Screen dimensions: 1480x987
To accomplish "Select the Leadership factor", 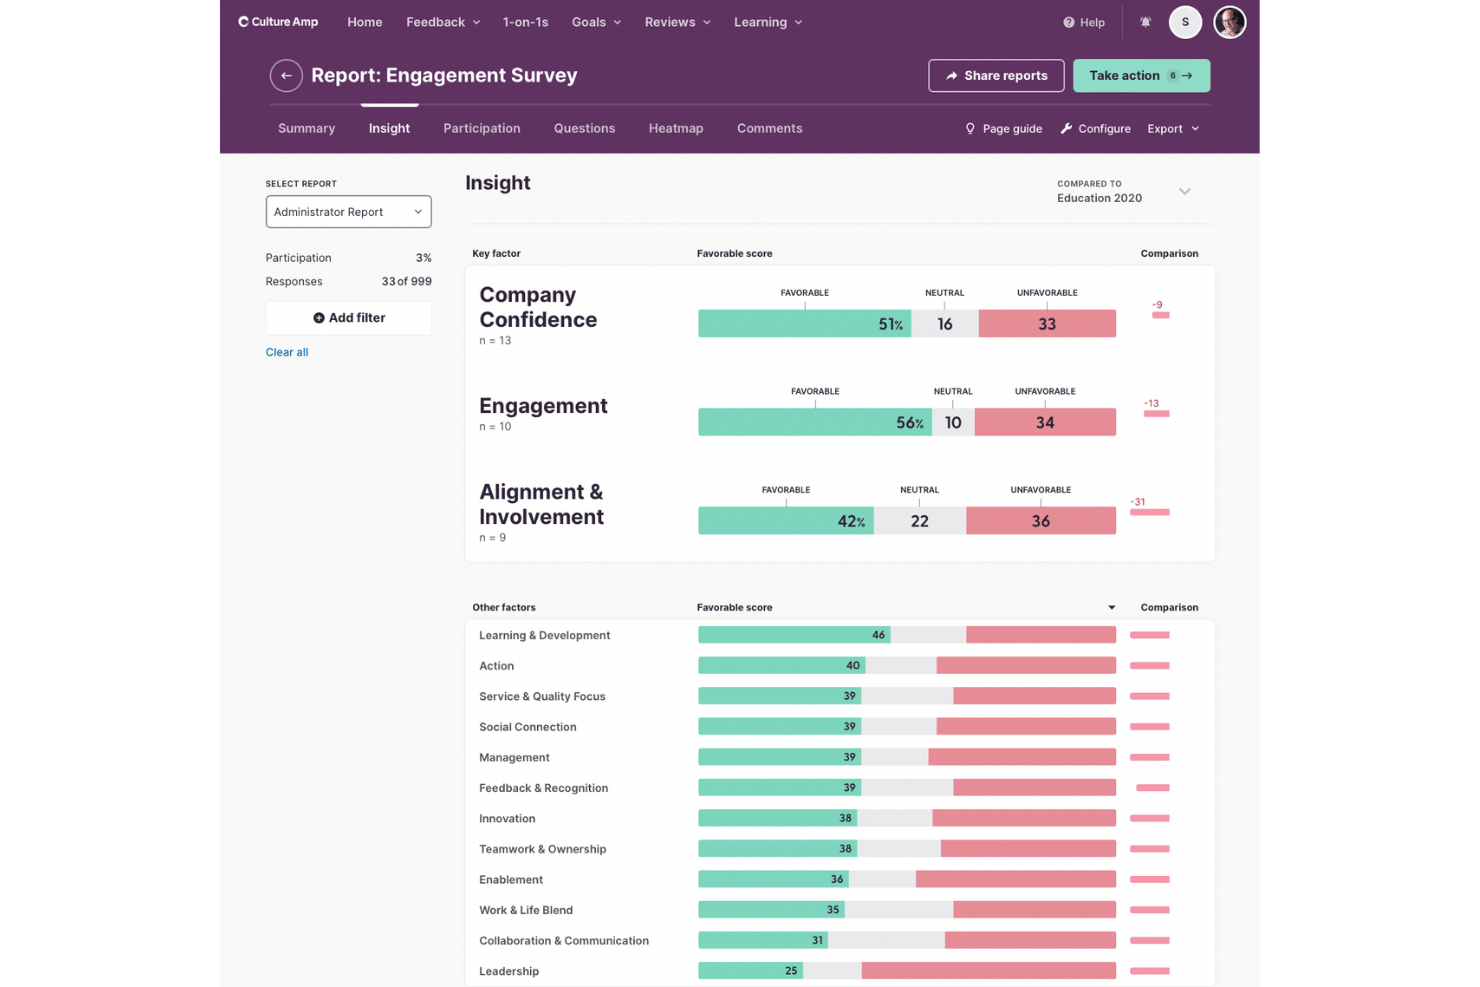I will pos(509,971).
